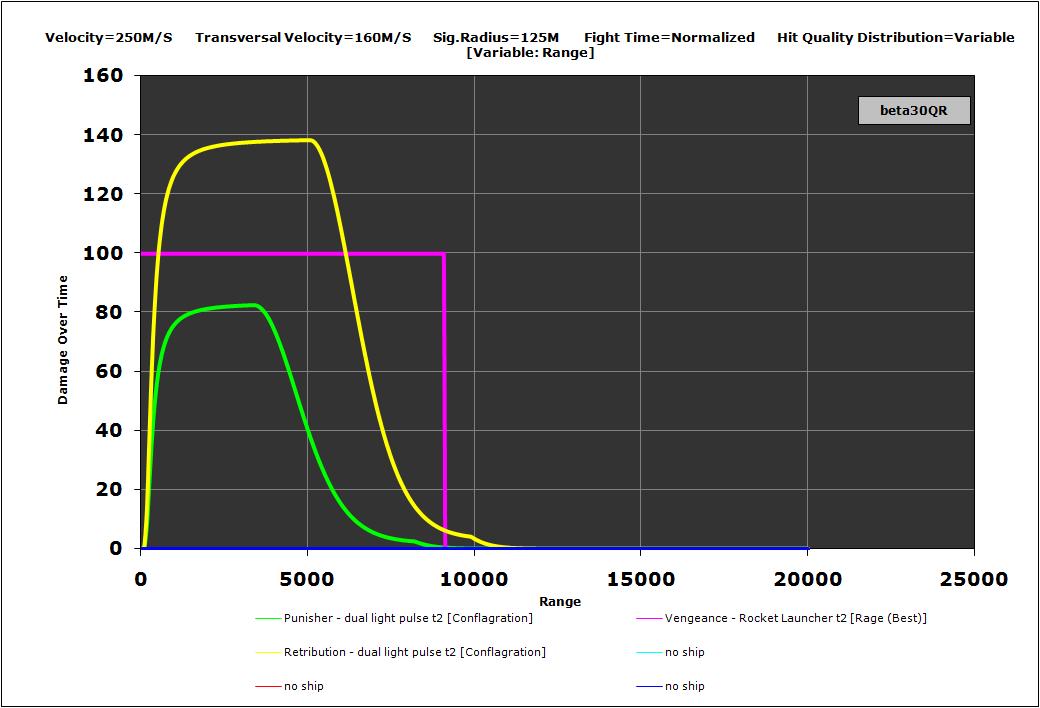Viewport: 1040px width, 708px height.
Task: Click the magenta Vengeance legend line swatch
Action: click(x=649, y=618)
